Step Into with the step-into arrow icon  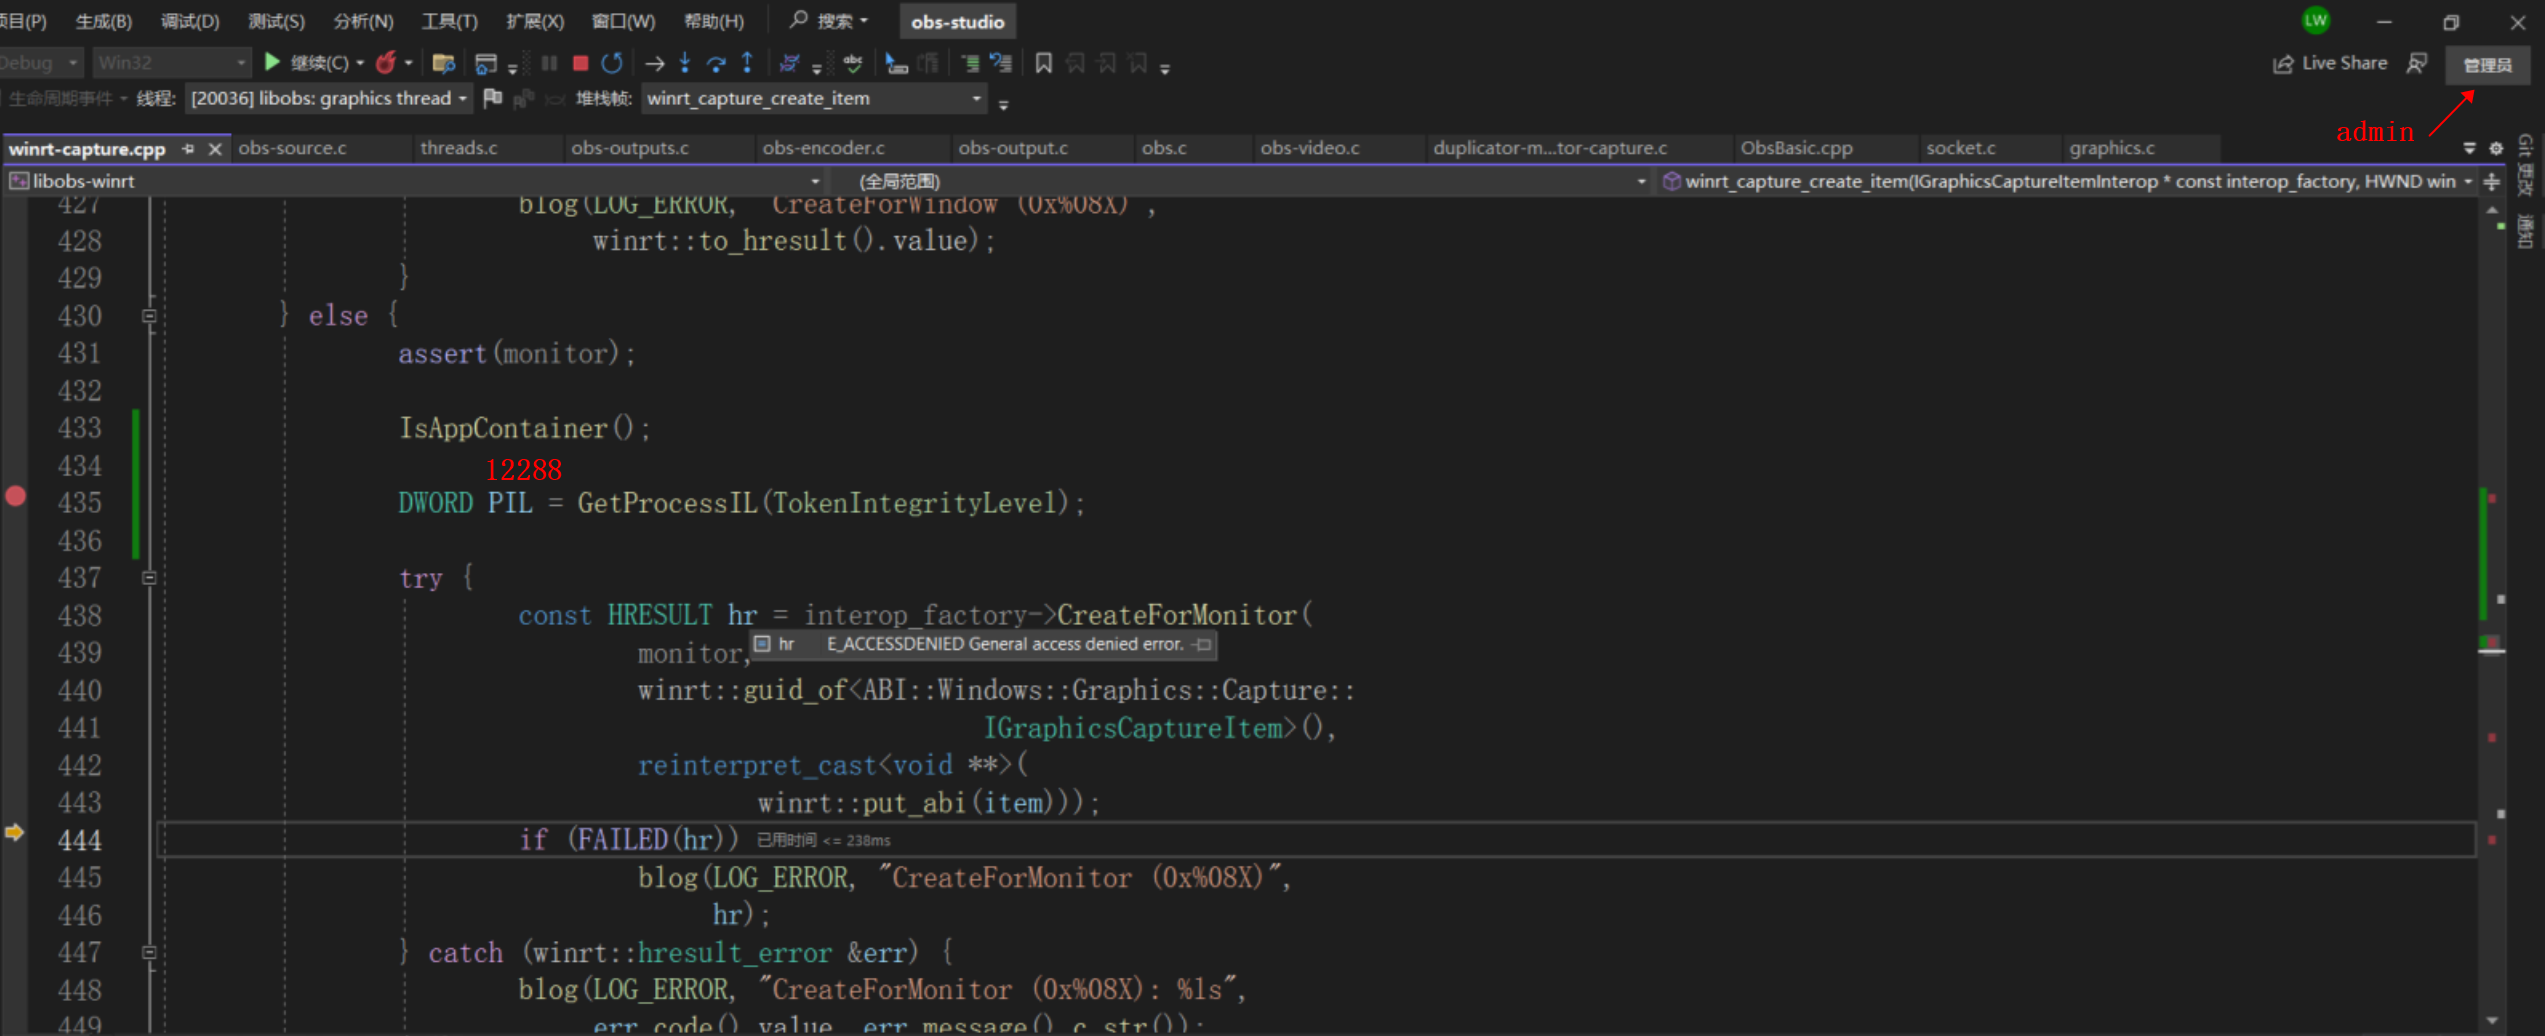pyautogui.click(x=684, y=62)
